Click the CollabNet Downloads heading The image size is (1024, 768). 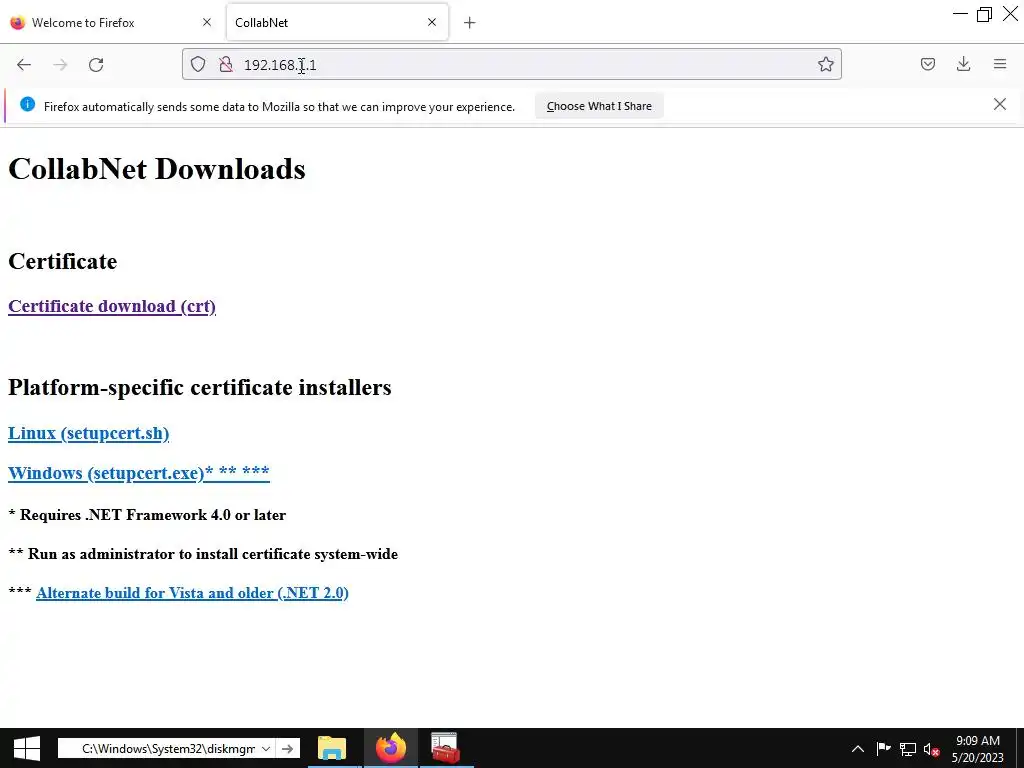click(x=157, y=168)
